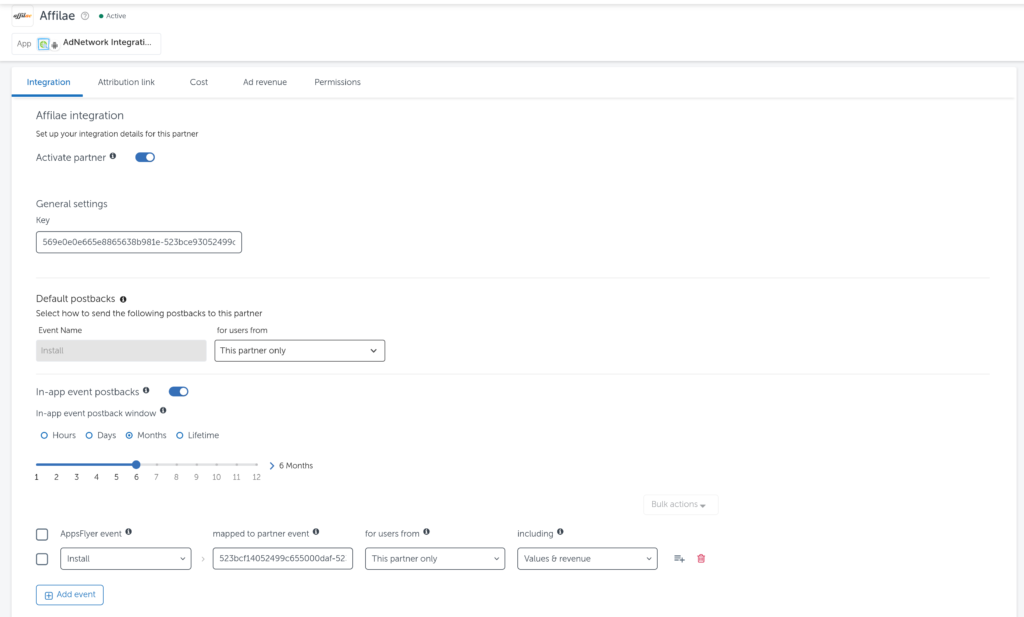Click info icon beside In-app event postback window
Viewport: 1024px width, 617px height.
coord(163,410)
